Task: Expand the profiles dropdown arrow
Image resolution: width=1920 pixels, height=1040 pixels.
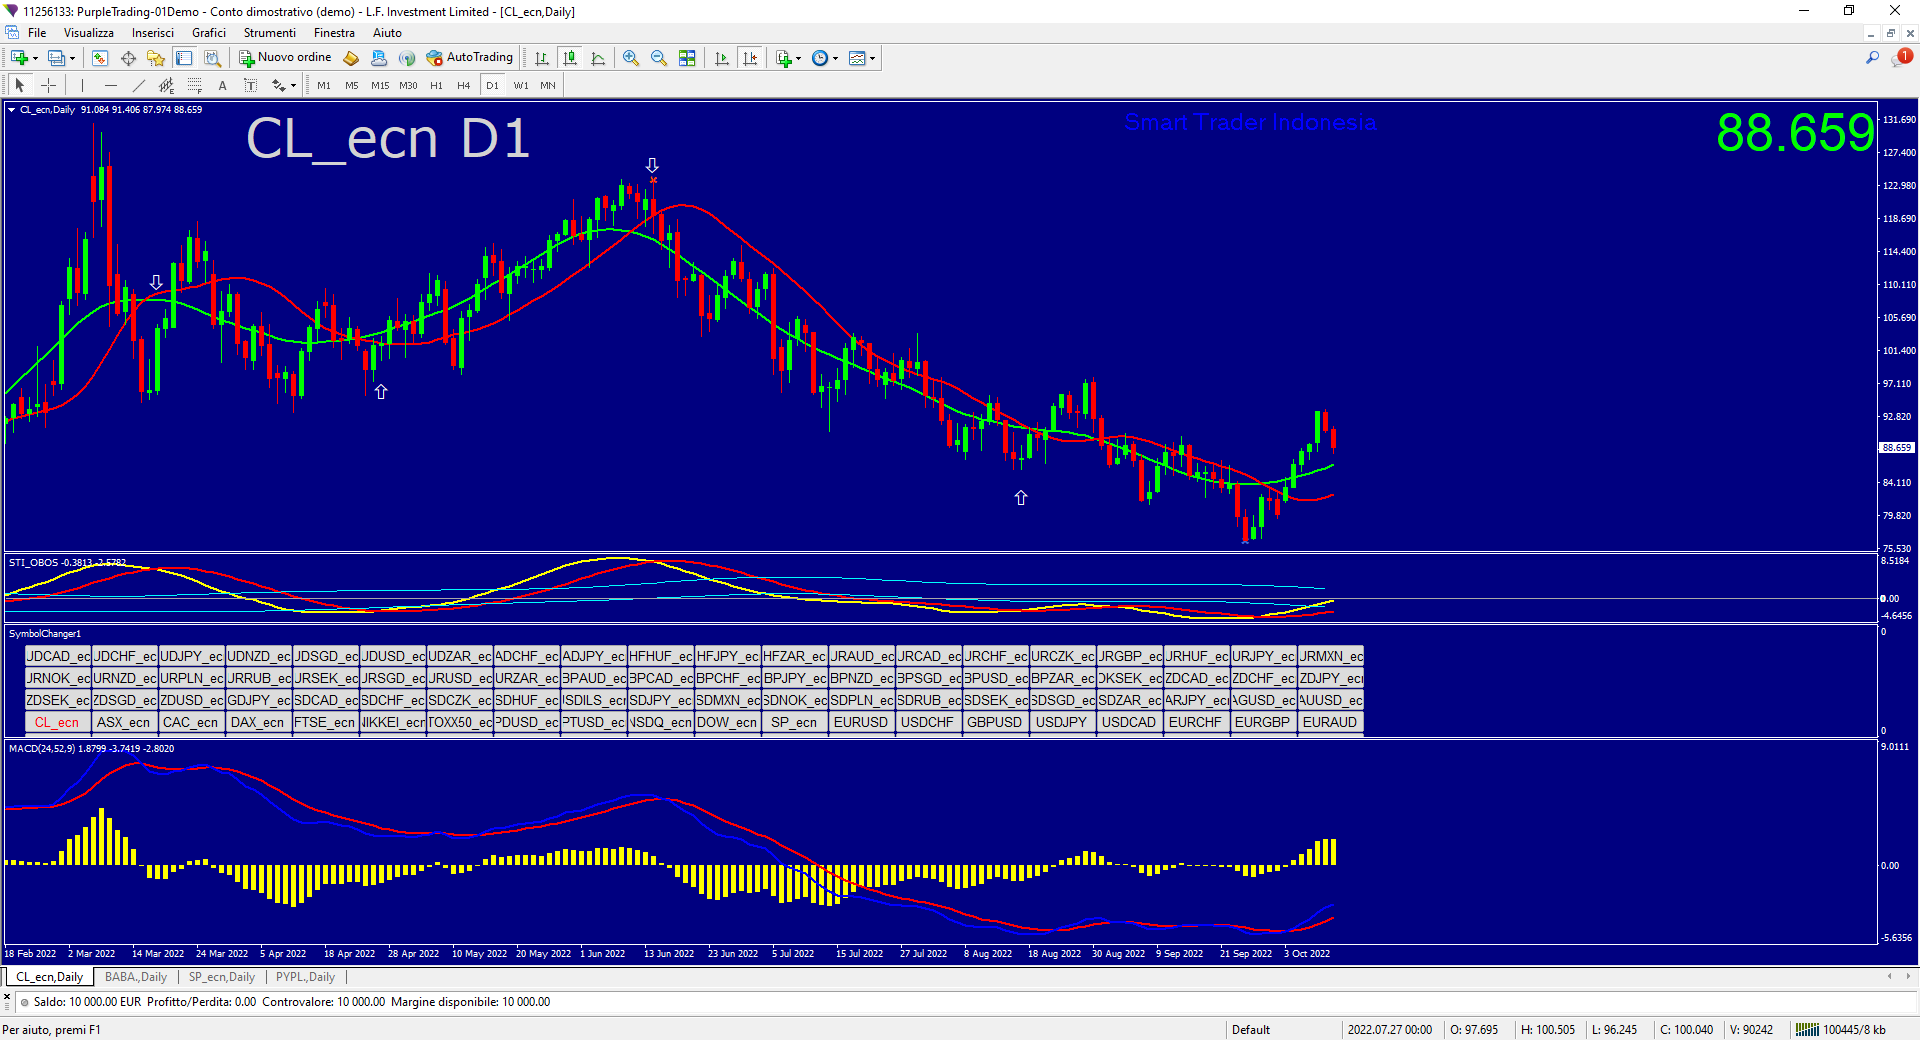Action: 72,58
